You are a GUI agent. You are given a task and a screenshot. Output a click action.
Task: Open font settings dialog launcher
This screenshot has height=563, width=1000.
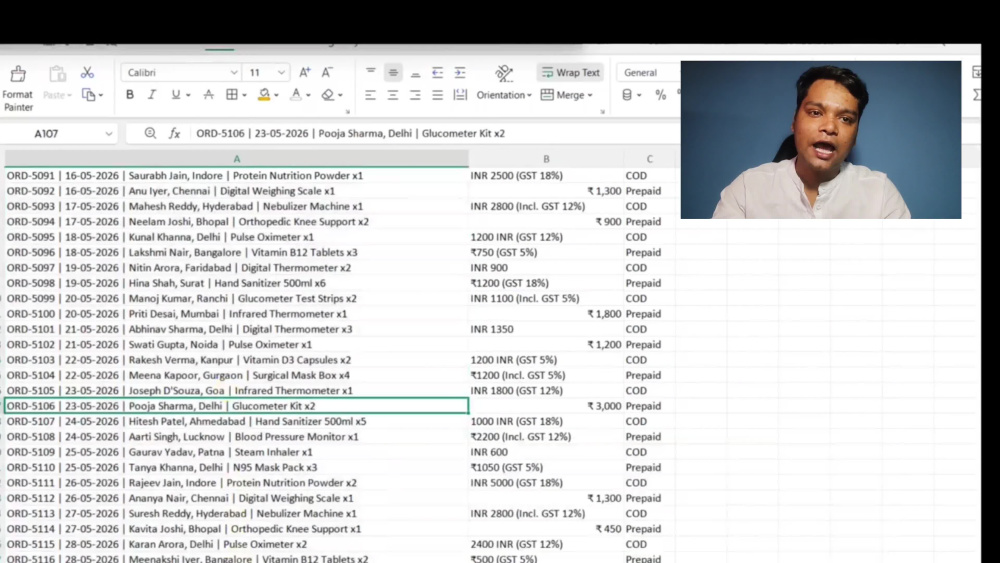click(348, 112)
